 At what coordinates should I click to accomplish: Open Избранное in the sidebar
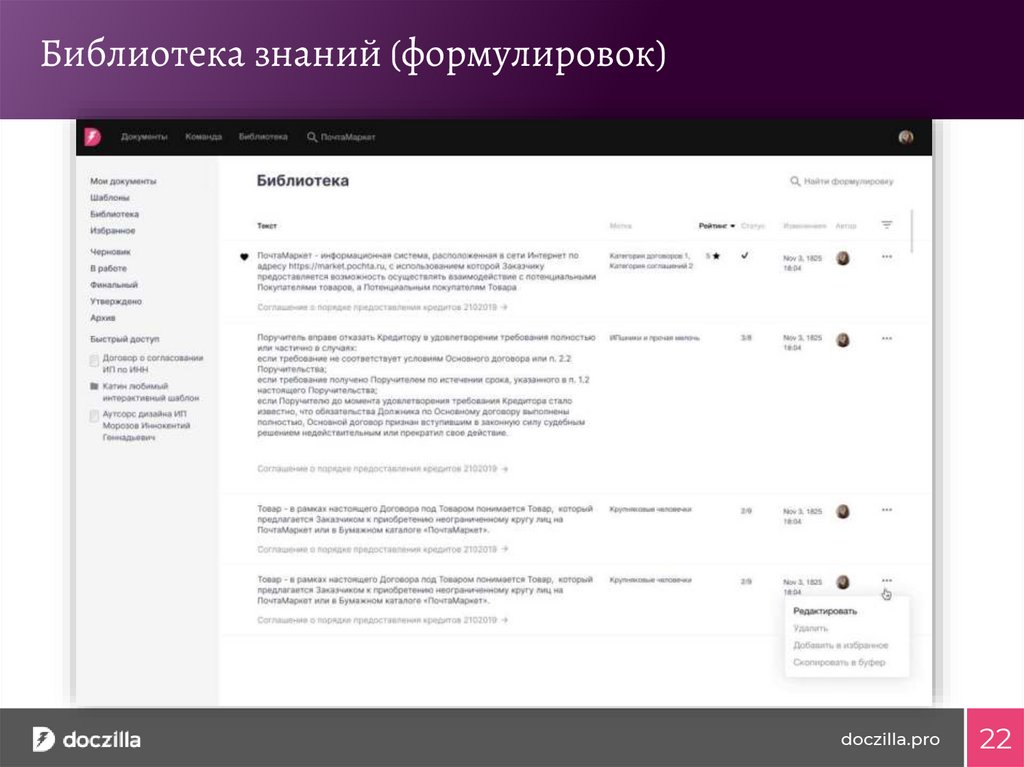[x=113, y=231]
